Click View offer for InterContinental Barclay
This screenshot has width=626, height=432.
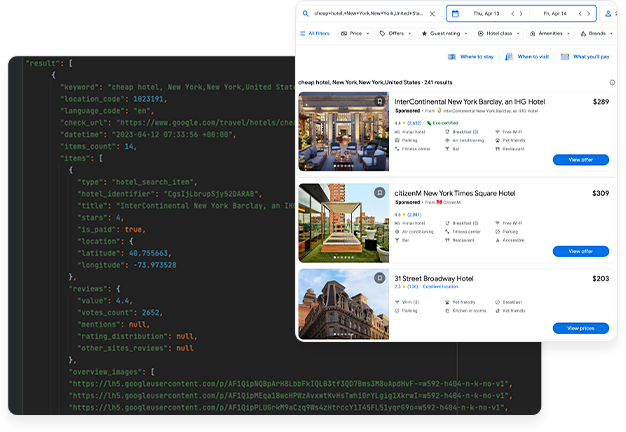coord(580,160)
